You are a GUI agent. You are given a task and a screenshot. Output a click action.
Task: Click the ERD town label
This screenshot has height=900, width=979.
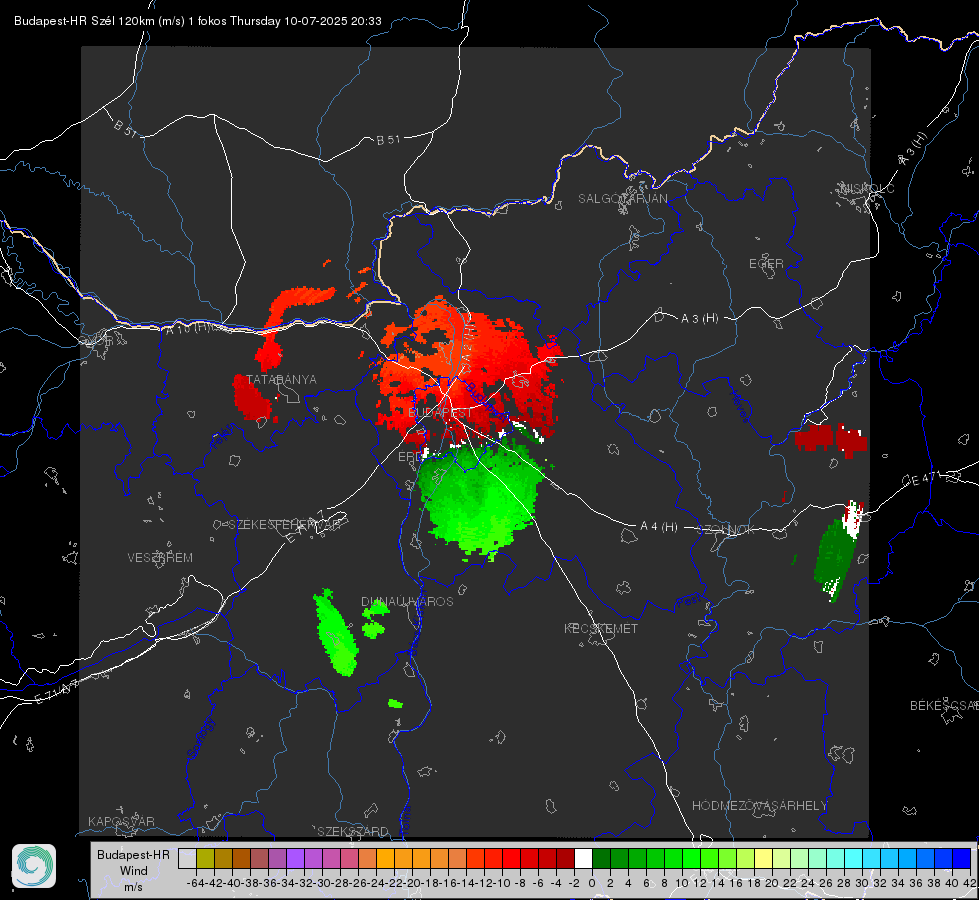coord(410,457)
